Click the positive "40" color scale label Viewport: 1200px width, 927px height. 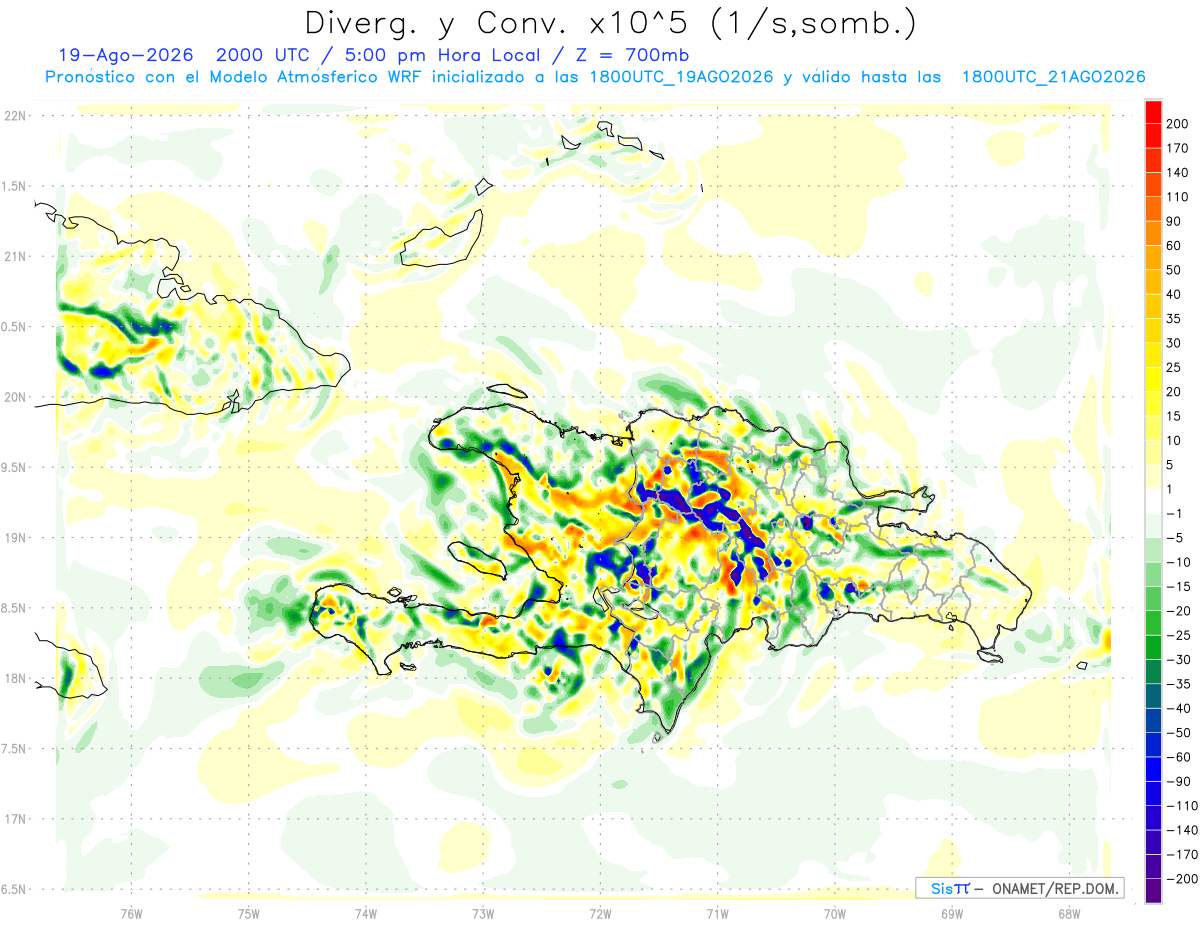click(1174, 294)
